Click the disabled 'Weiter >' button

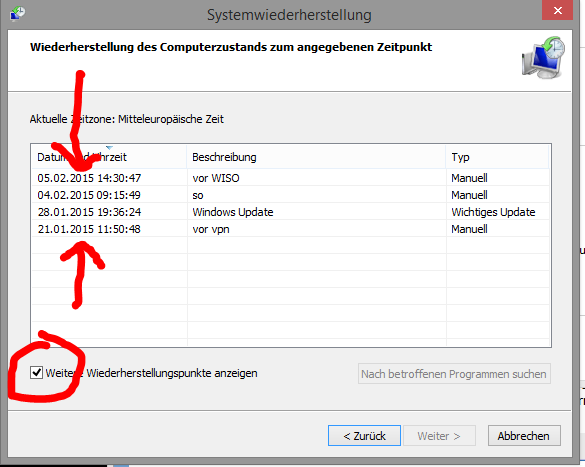pos(439,436)
